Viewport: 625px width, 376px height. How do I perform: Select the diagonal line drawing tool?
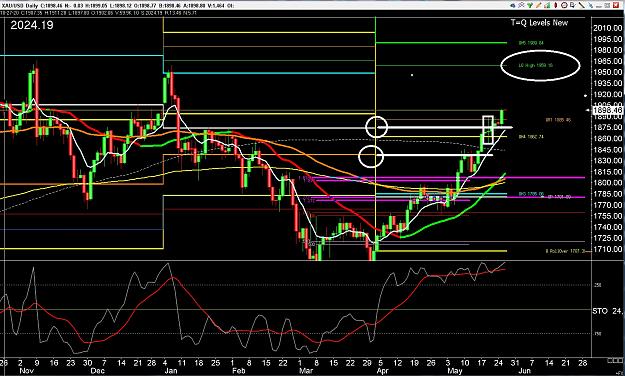point(582,5)
